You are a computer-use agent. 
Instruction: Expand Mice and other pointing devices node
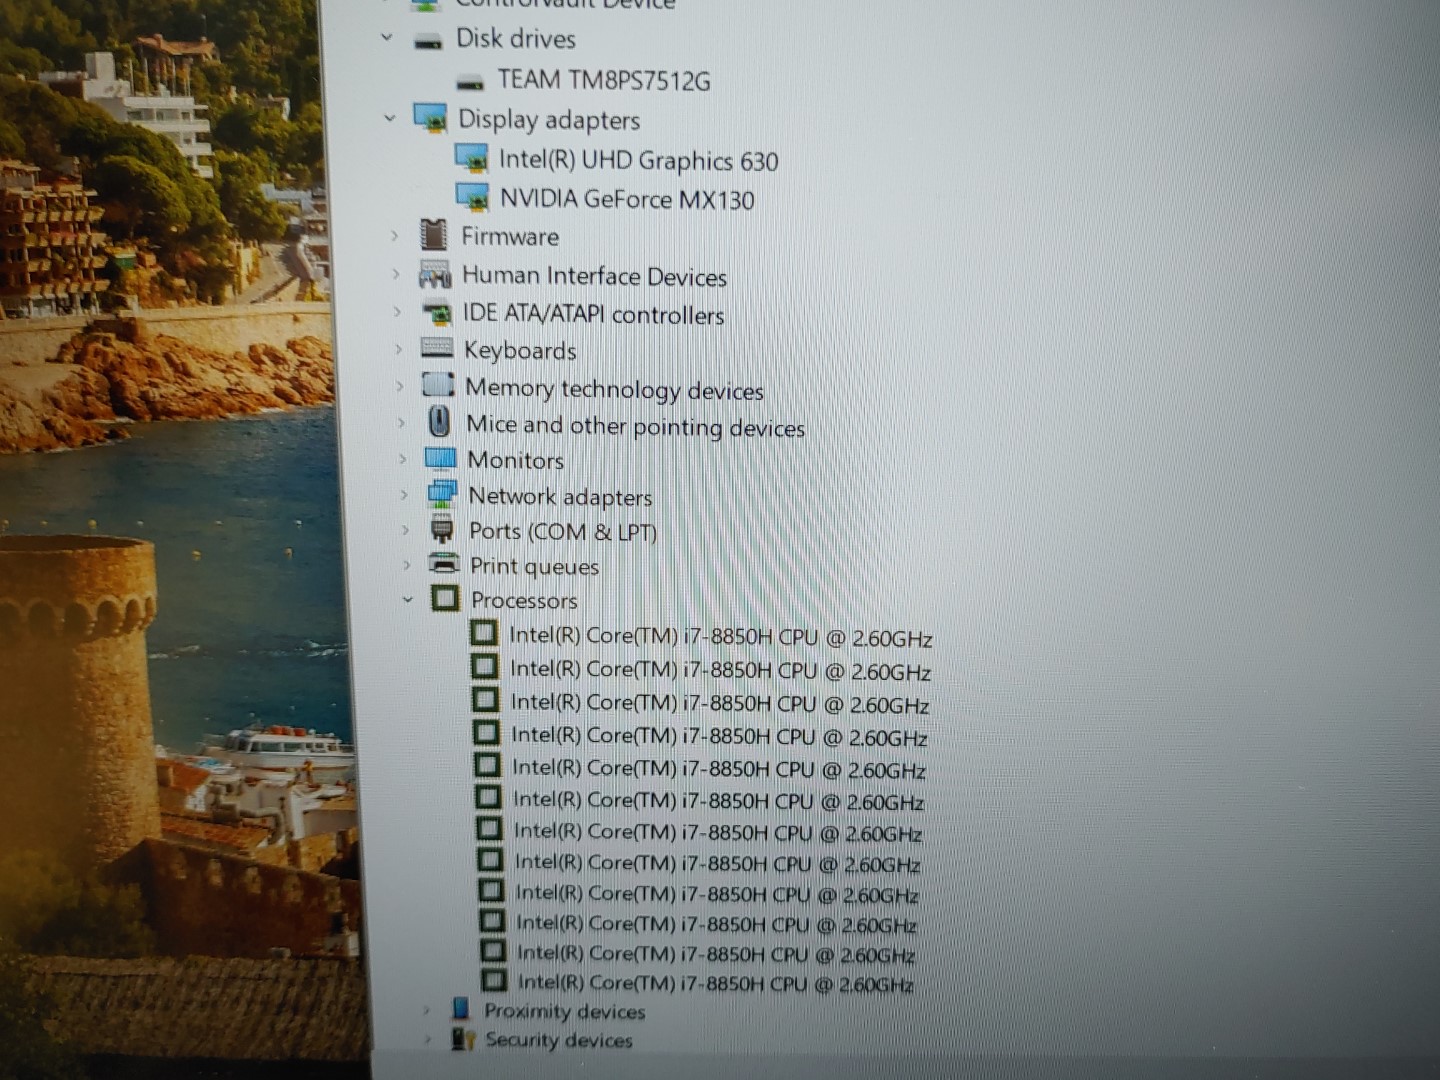pyautogui.click(x=402, y=423)
